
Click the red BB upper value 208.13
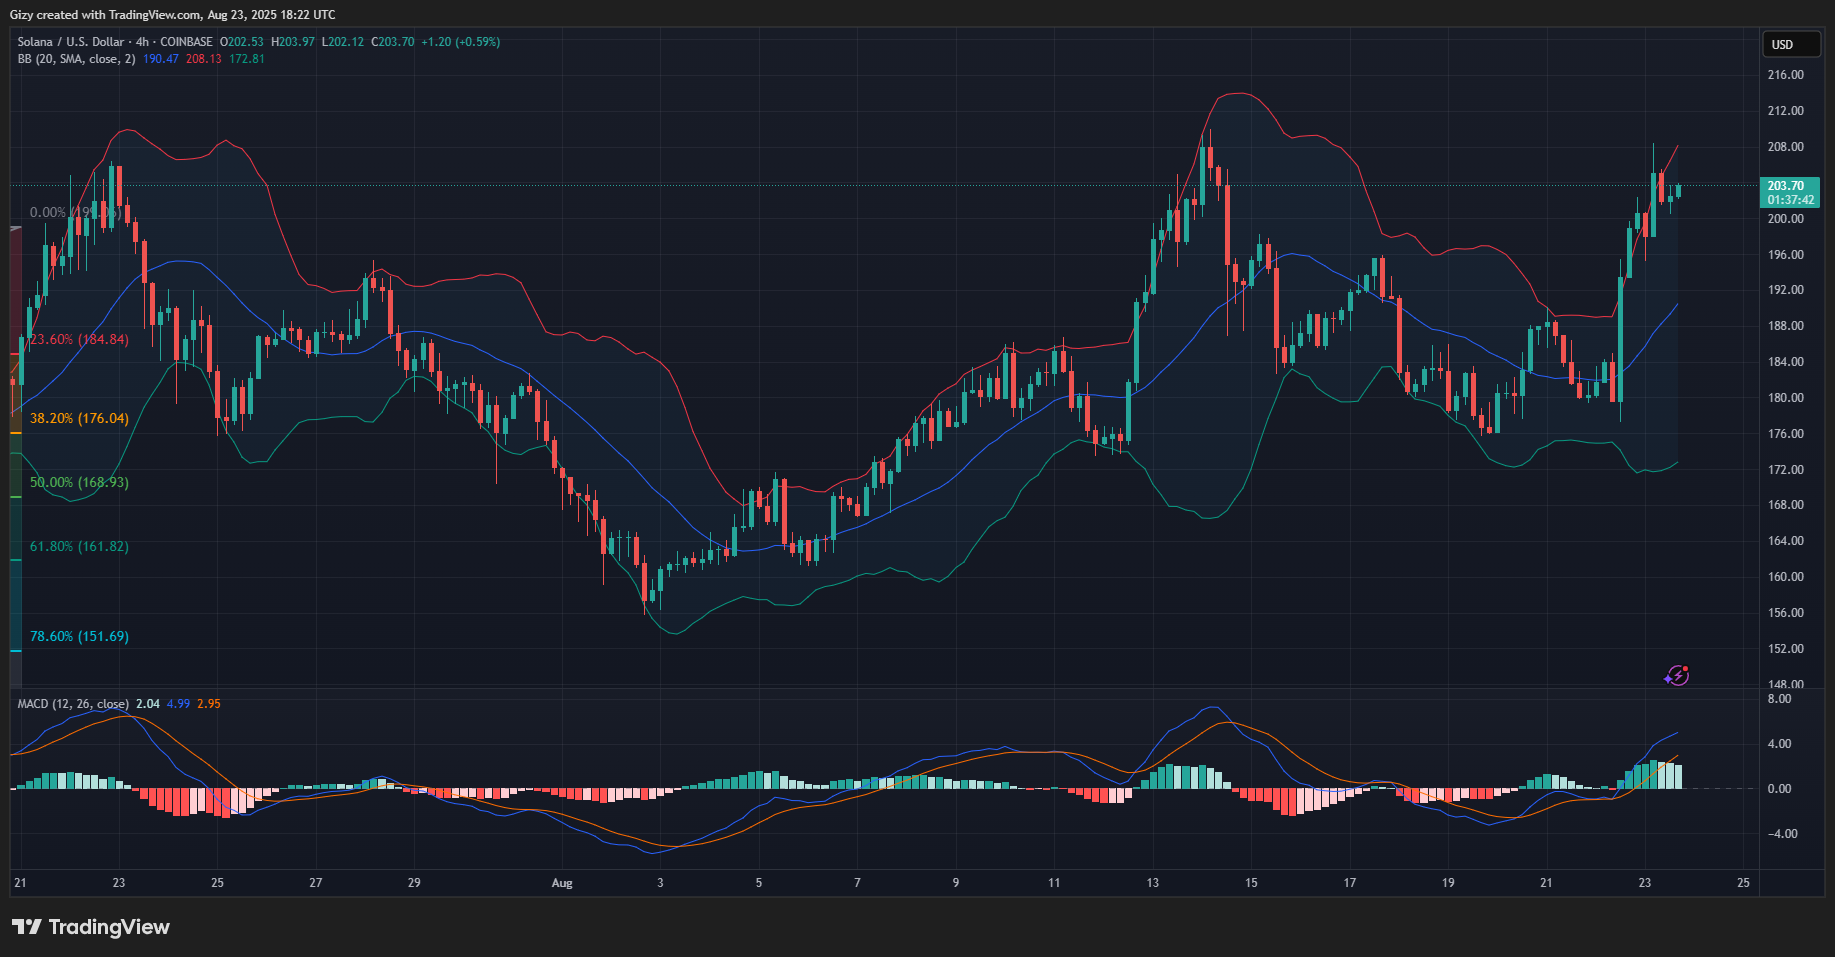204,59
